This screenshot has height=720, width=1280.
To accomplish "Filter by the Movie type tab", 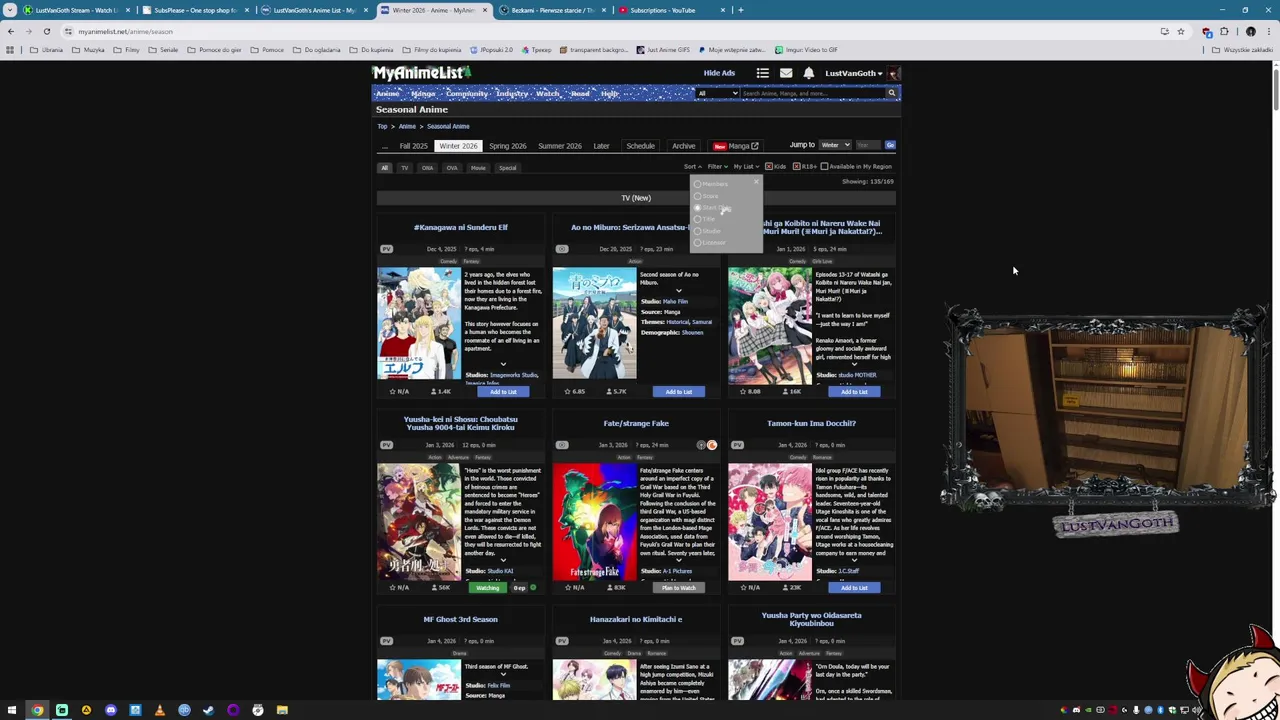I will (x=478, y=168).
